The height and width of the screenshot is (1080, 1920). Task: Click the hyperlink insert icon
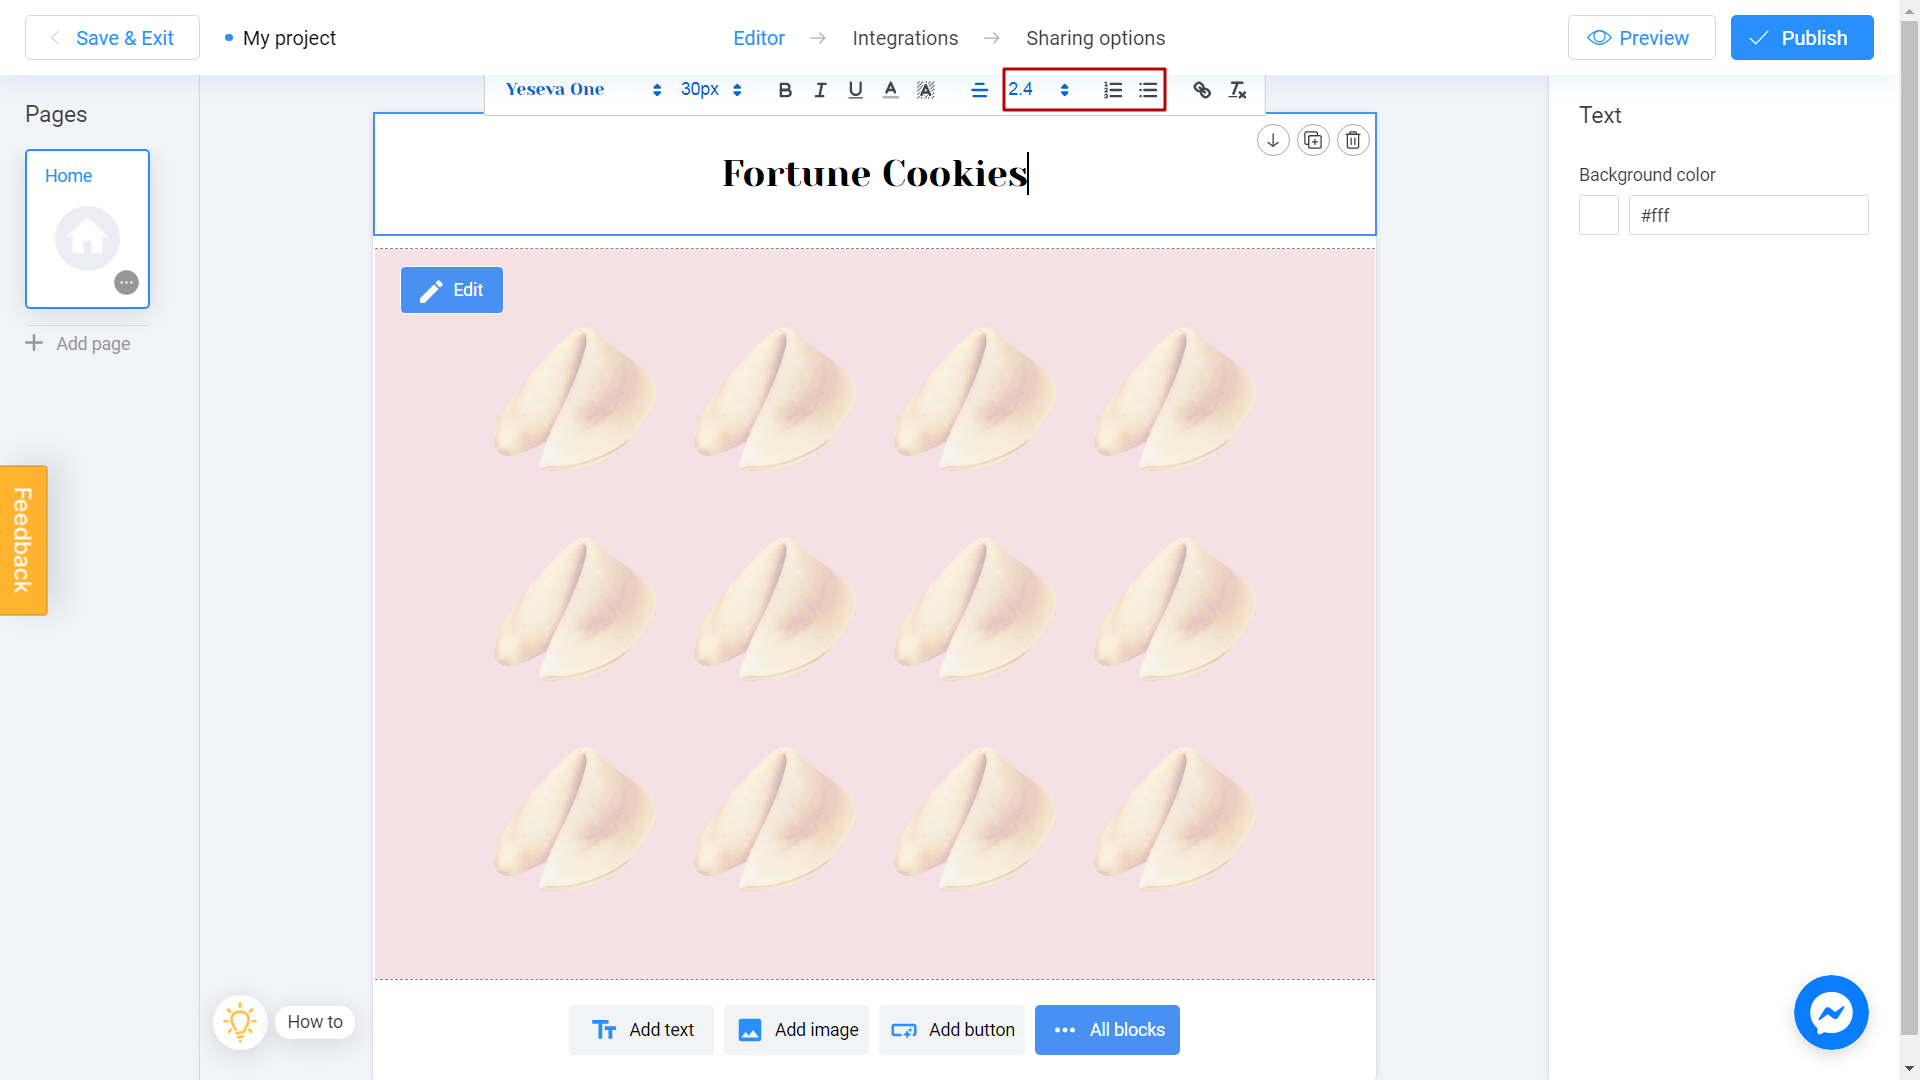pyautogui.click(x=1201, y=90)
